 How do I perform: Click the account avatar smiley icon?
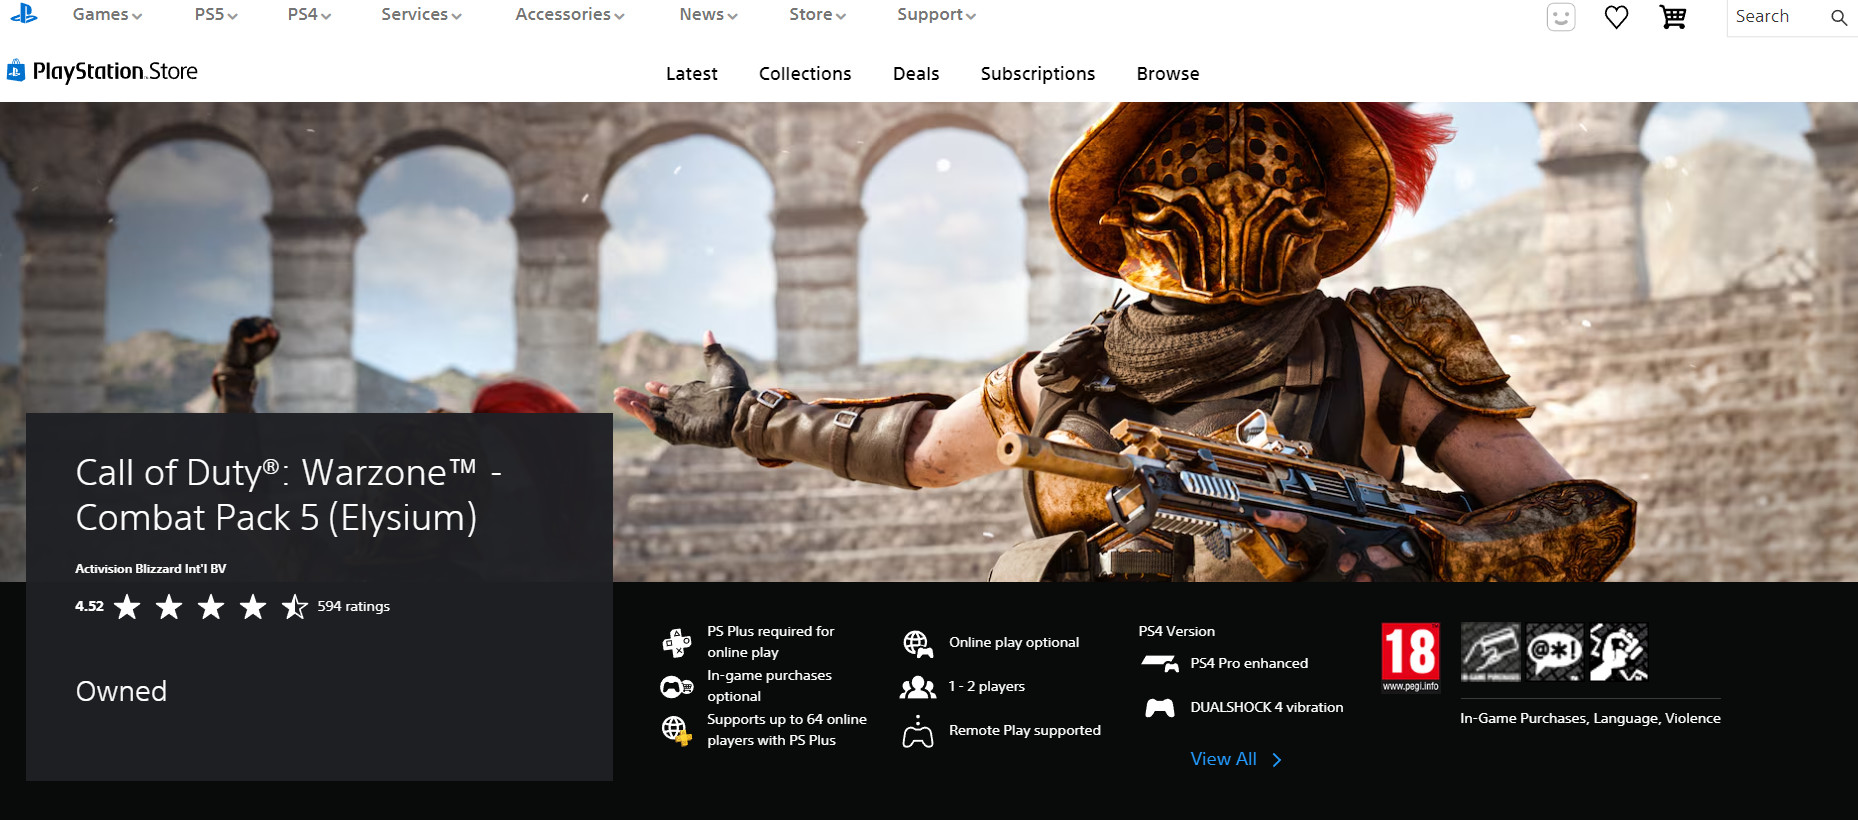coord(1560,17)
